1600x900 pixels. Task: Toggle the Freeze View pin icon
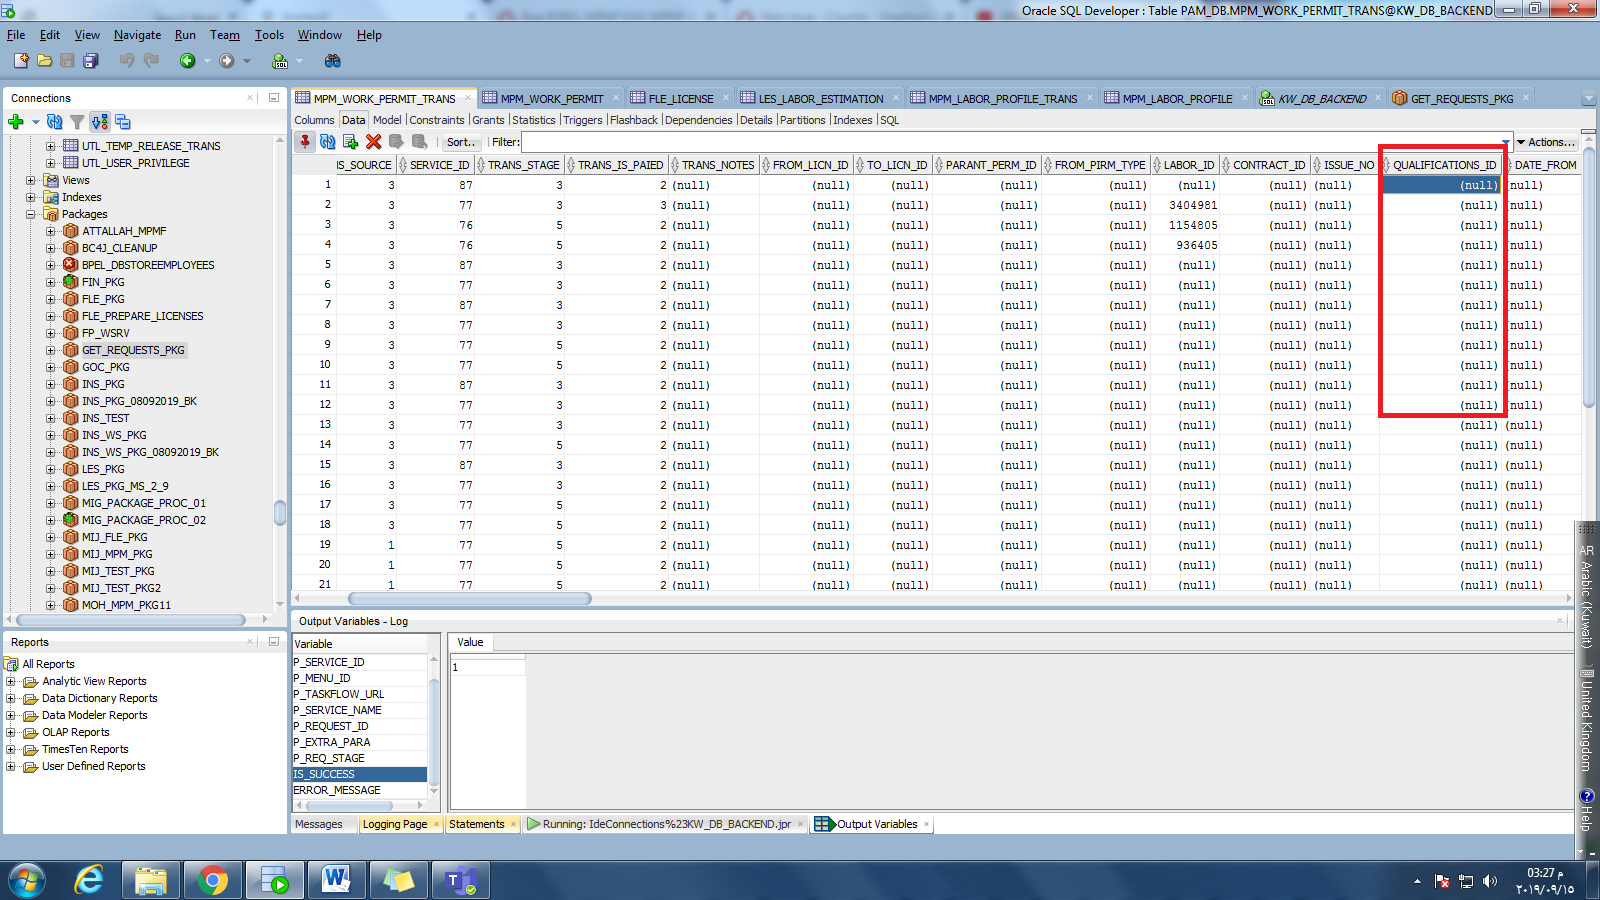[305, 142]
